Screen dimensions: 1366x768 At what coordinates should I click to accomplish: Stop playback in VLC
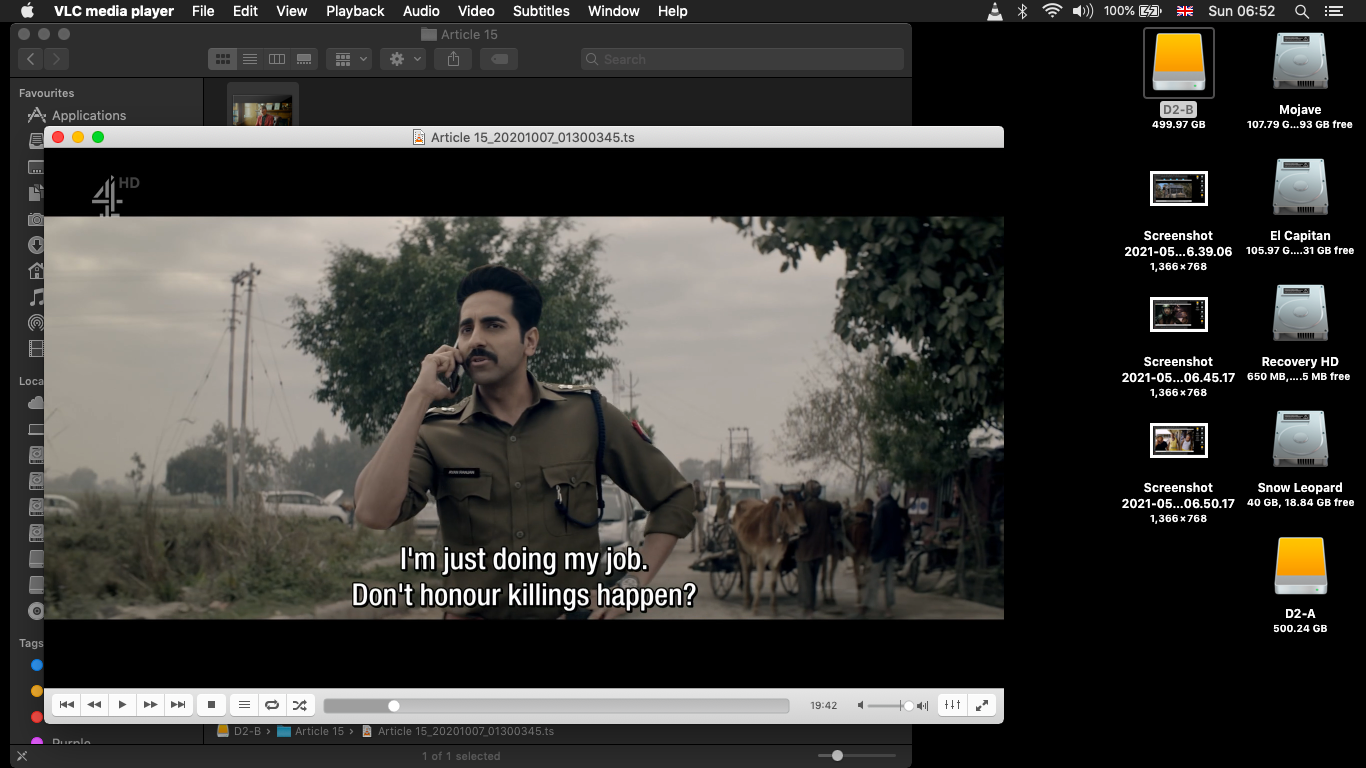tap(211, 705)
